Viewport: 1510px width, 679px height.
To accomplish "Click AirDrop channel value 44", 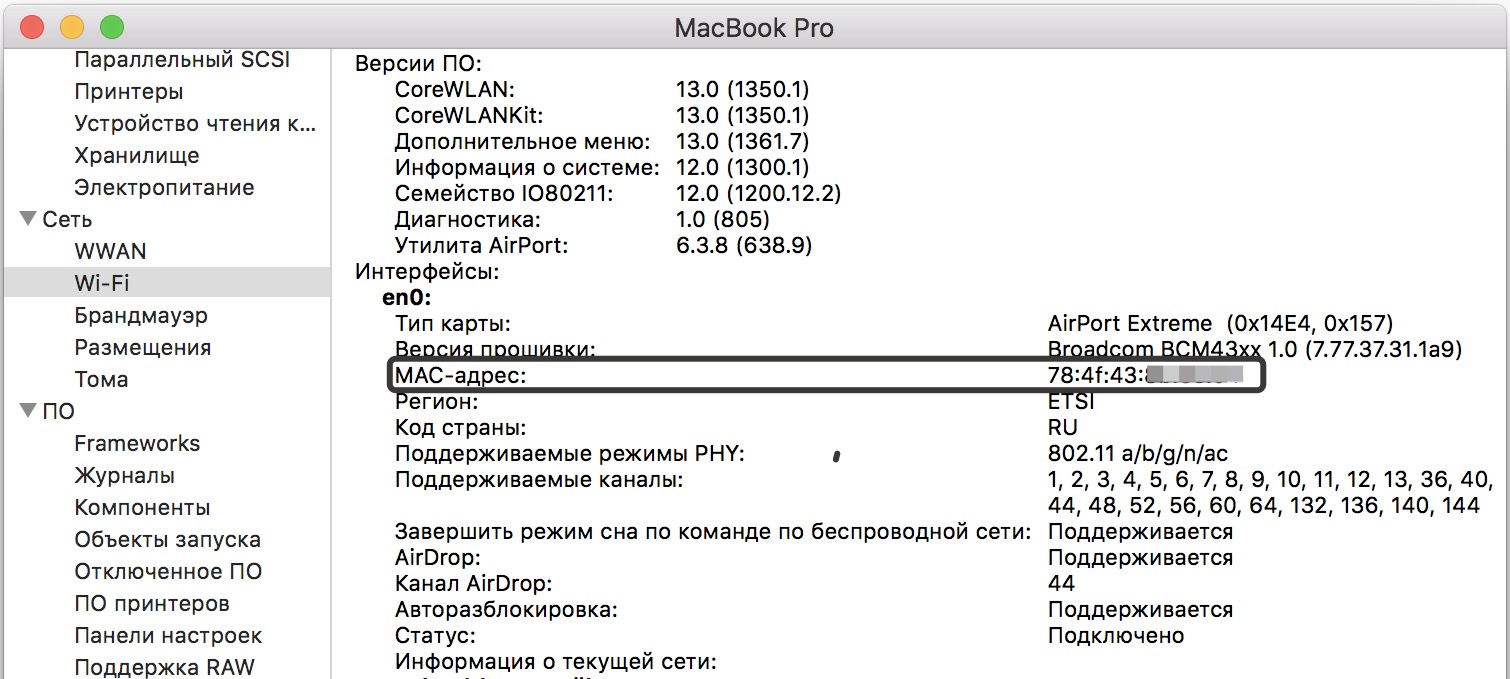I will (x=1062, y=583).
